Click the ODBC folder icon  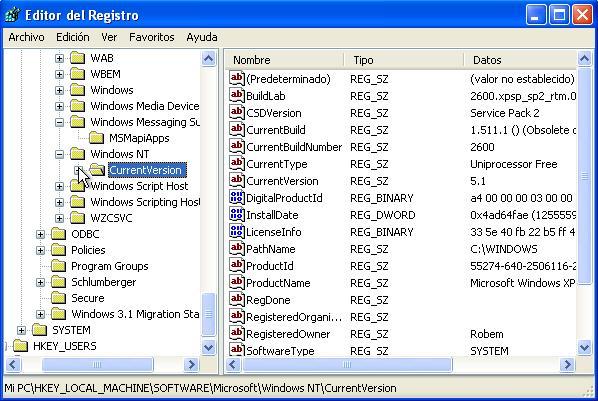pyautogui.click(x=59, y=234)
